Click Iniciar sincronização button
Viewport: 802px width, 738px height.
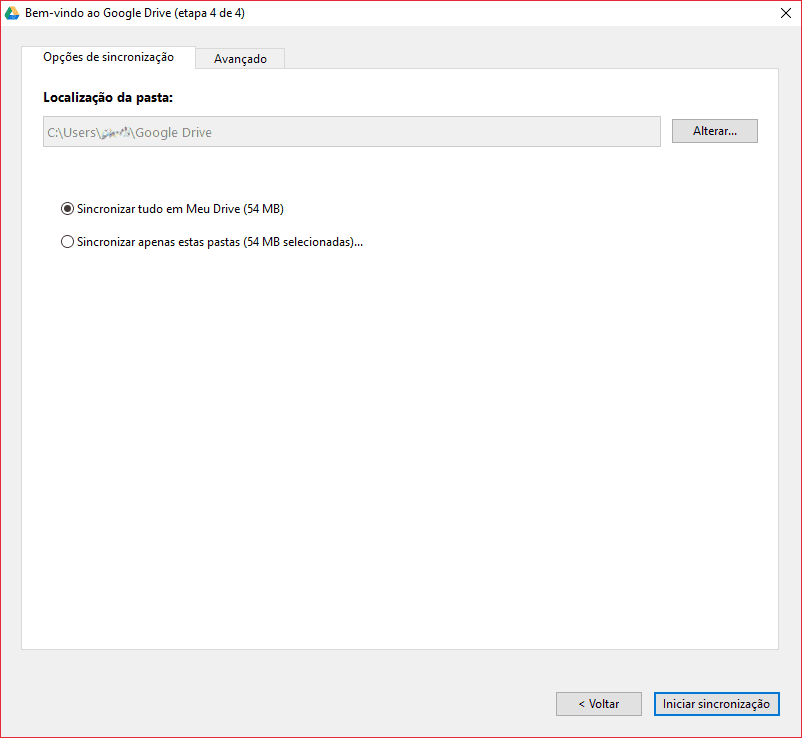tap(716, 704)
